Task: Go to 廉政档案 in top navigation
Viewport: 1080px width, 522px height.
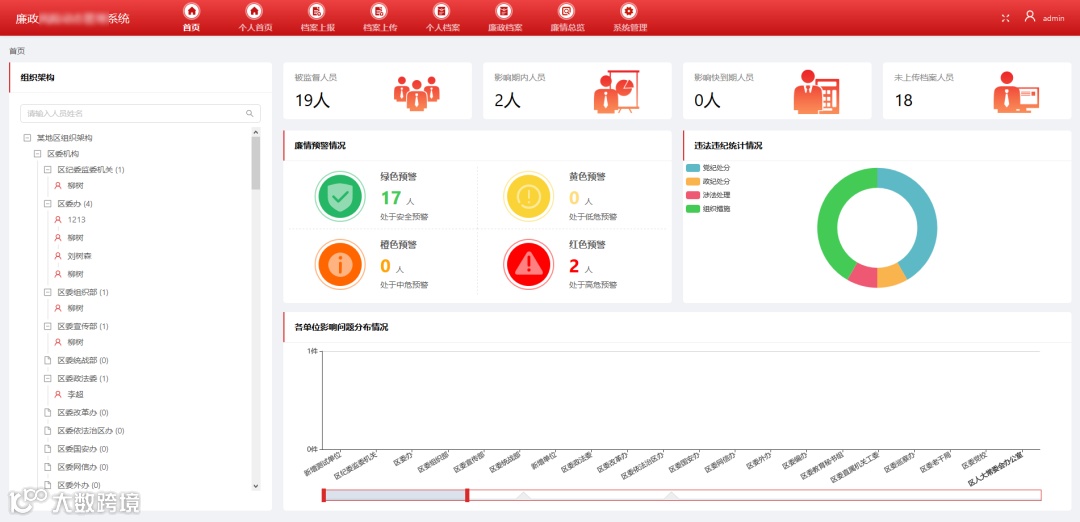Action: click(505, 18)
